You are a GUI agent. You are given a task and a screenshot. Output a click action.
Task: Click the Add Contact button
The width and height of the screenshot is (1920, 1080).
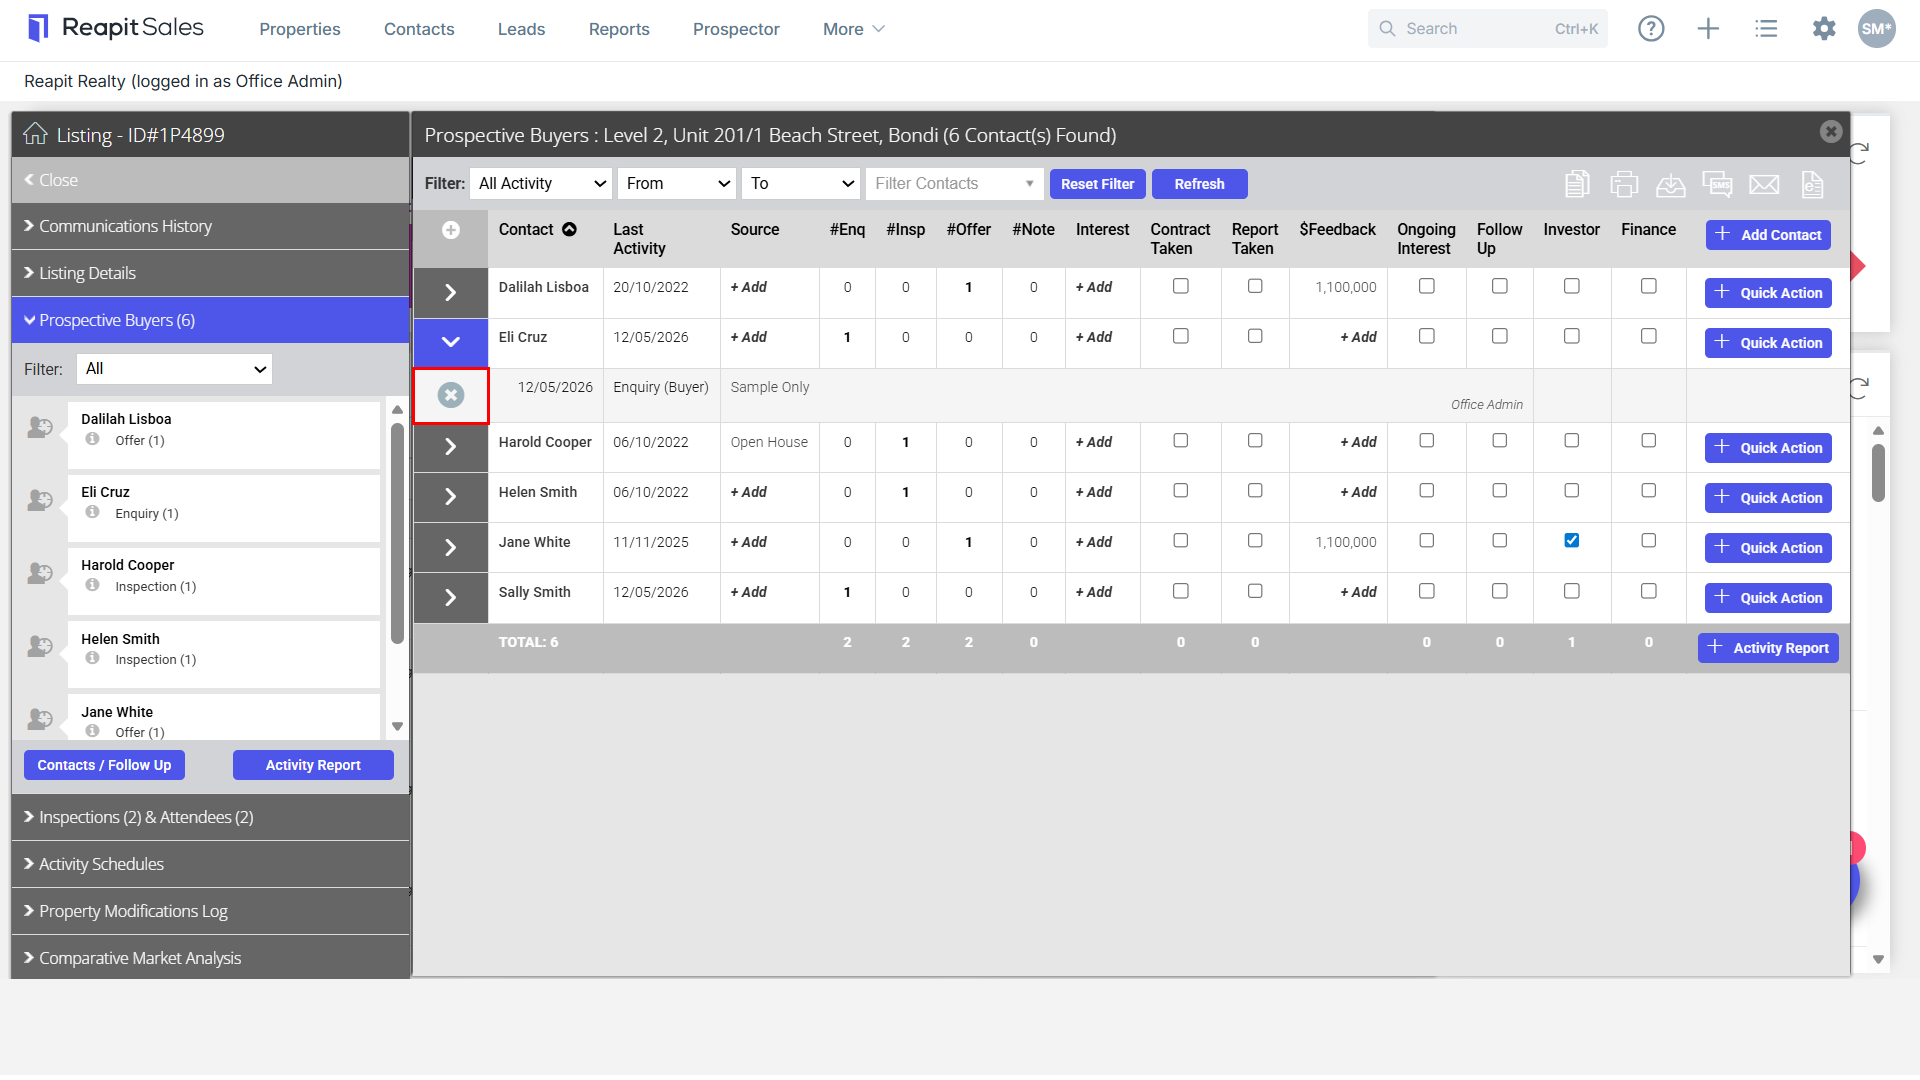[1768, 235]
